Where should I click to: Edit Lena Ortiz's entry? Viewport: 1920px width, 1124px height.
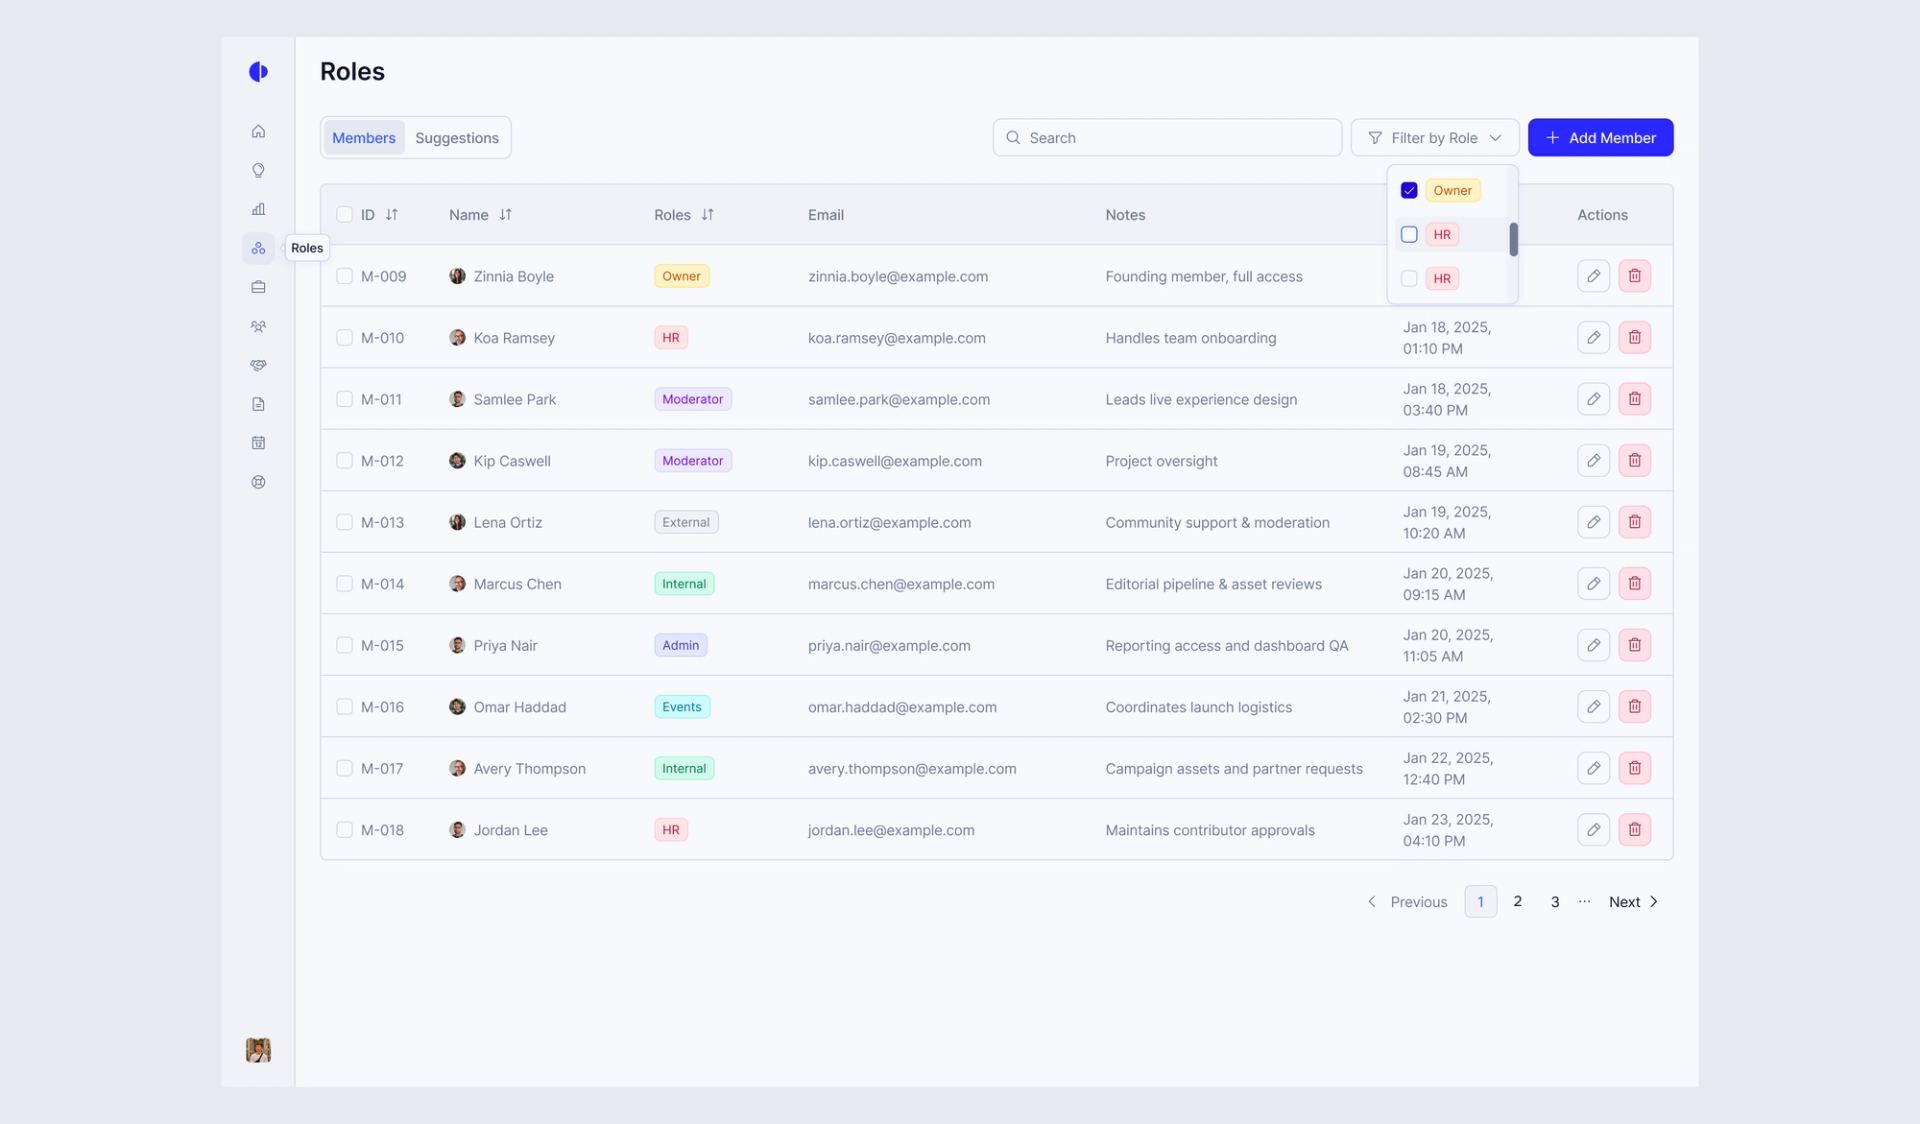point(1593,522)
